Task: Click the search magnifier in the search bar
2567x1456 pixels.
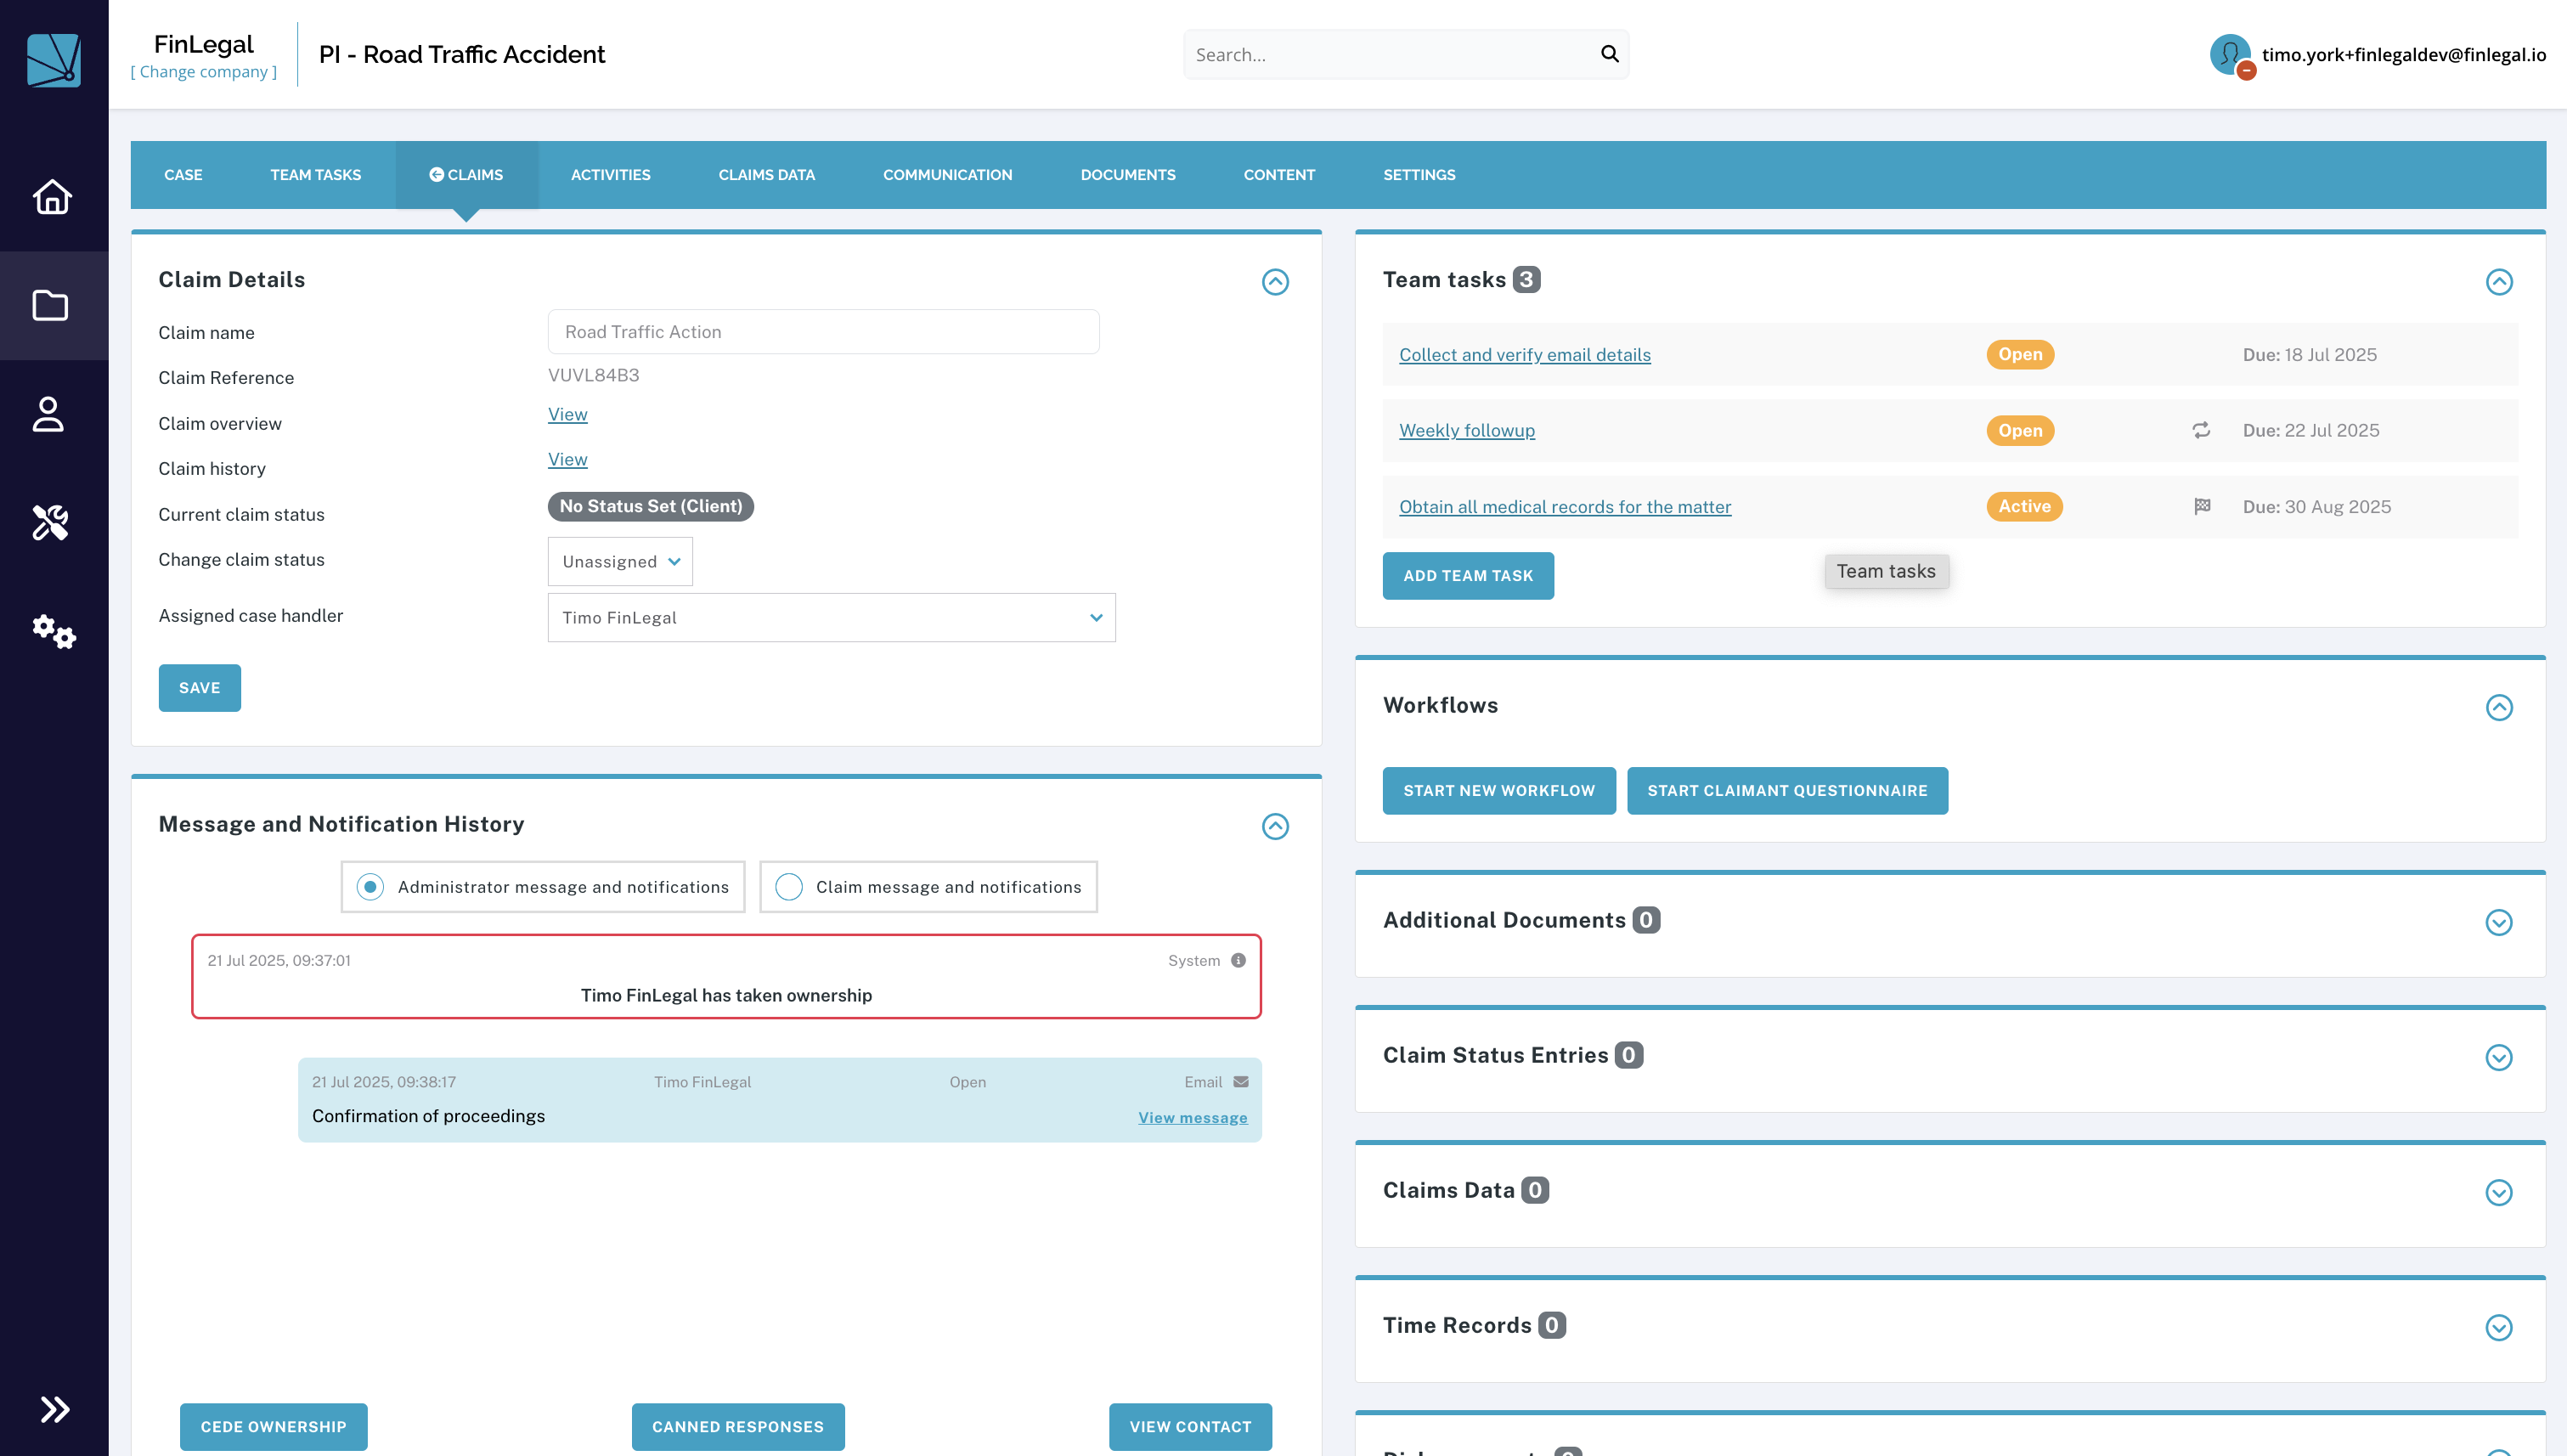Action: (x=1609, y=54)
